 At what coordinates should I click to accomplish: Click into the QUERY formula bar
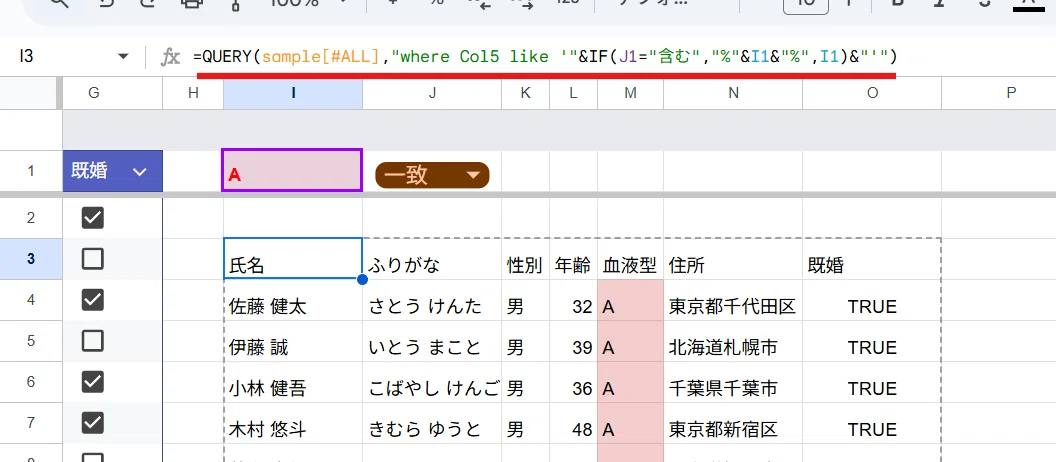(546, 57)
